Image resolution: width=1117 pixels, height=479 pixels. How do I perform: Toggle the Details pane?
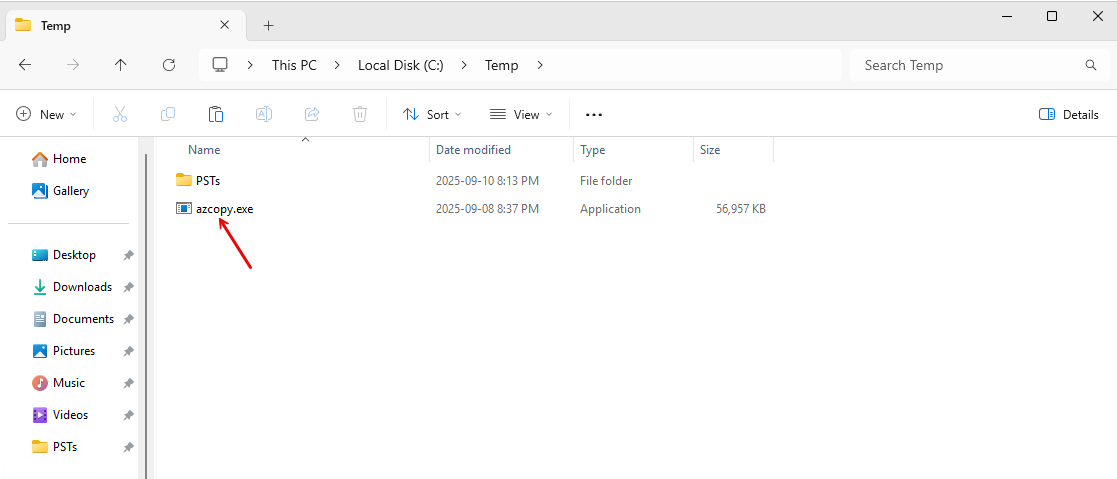1069,114
